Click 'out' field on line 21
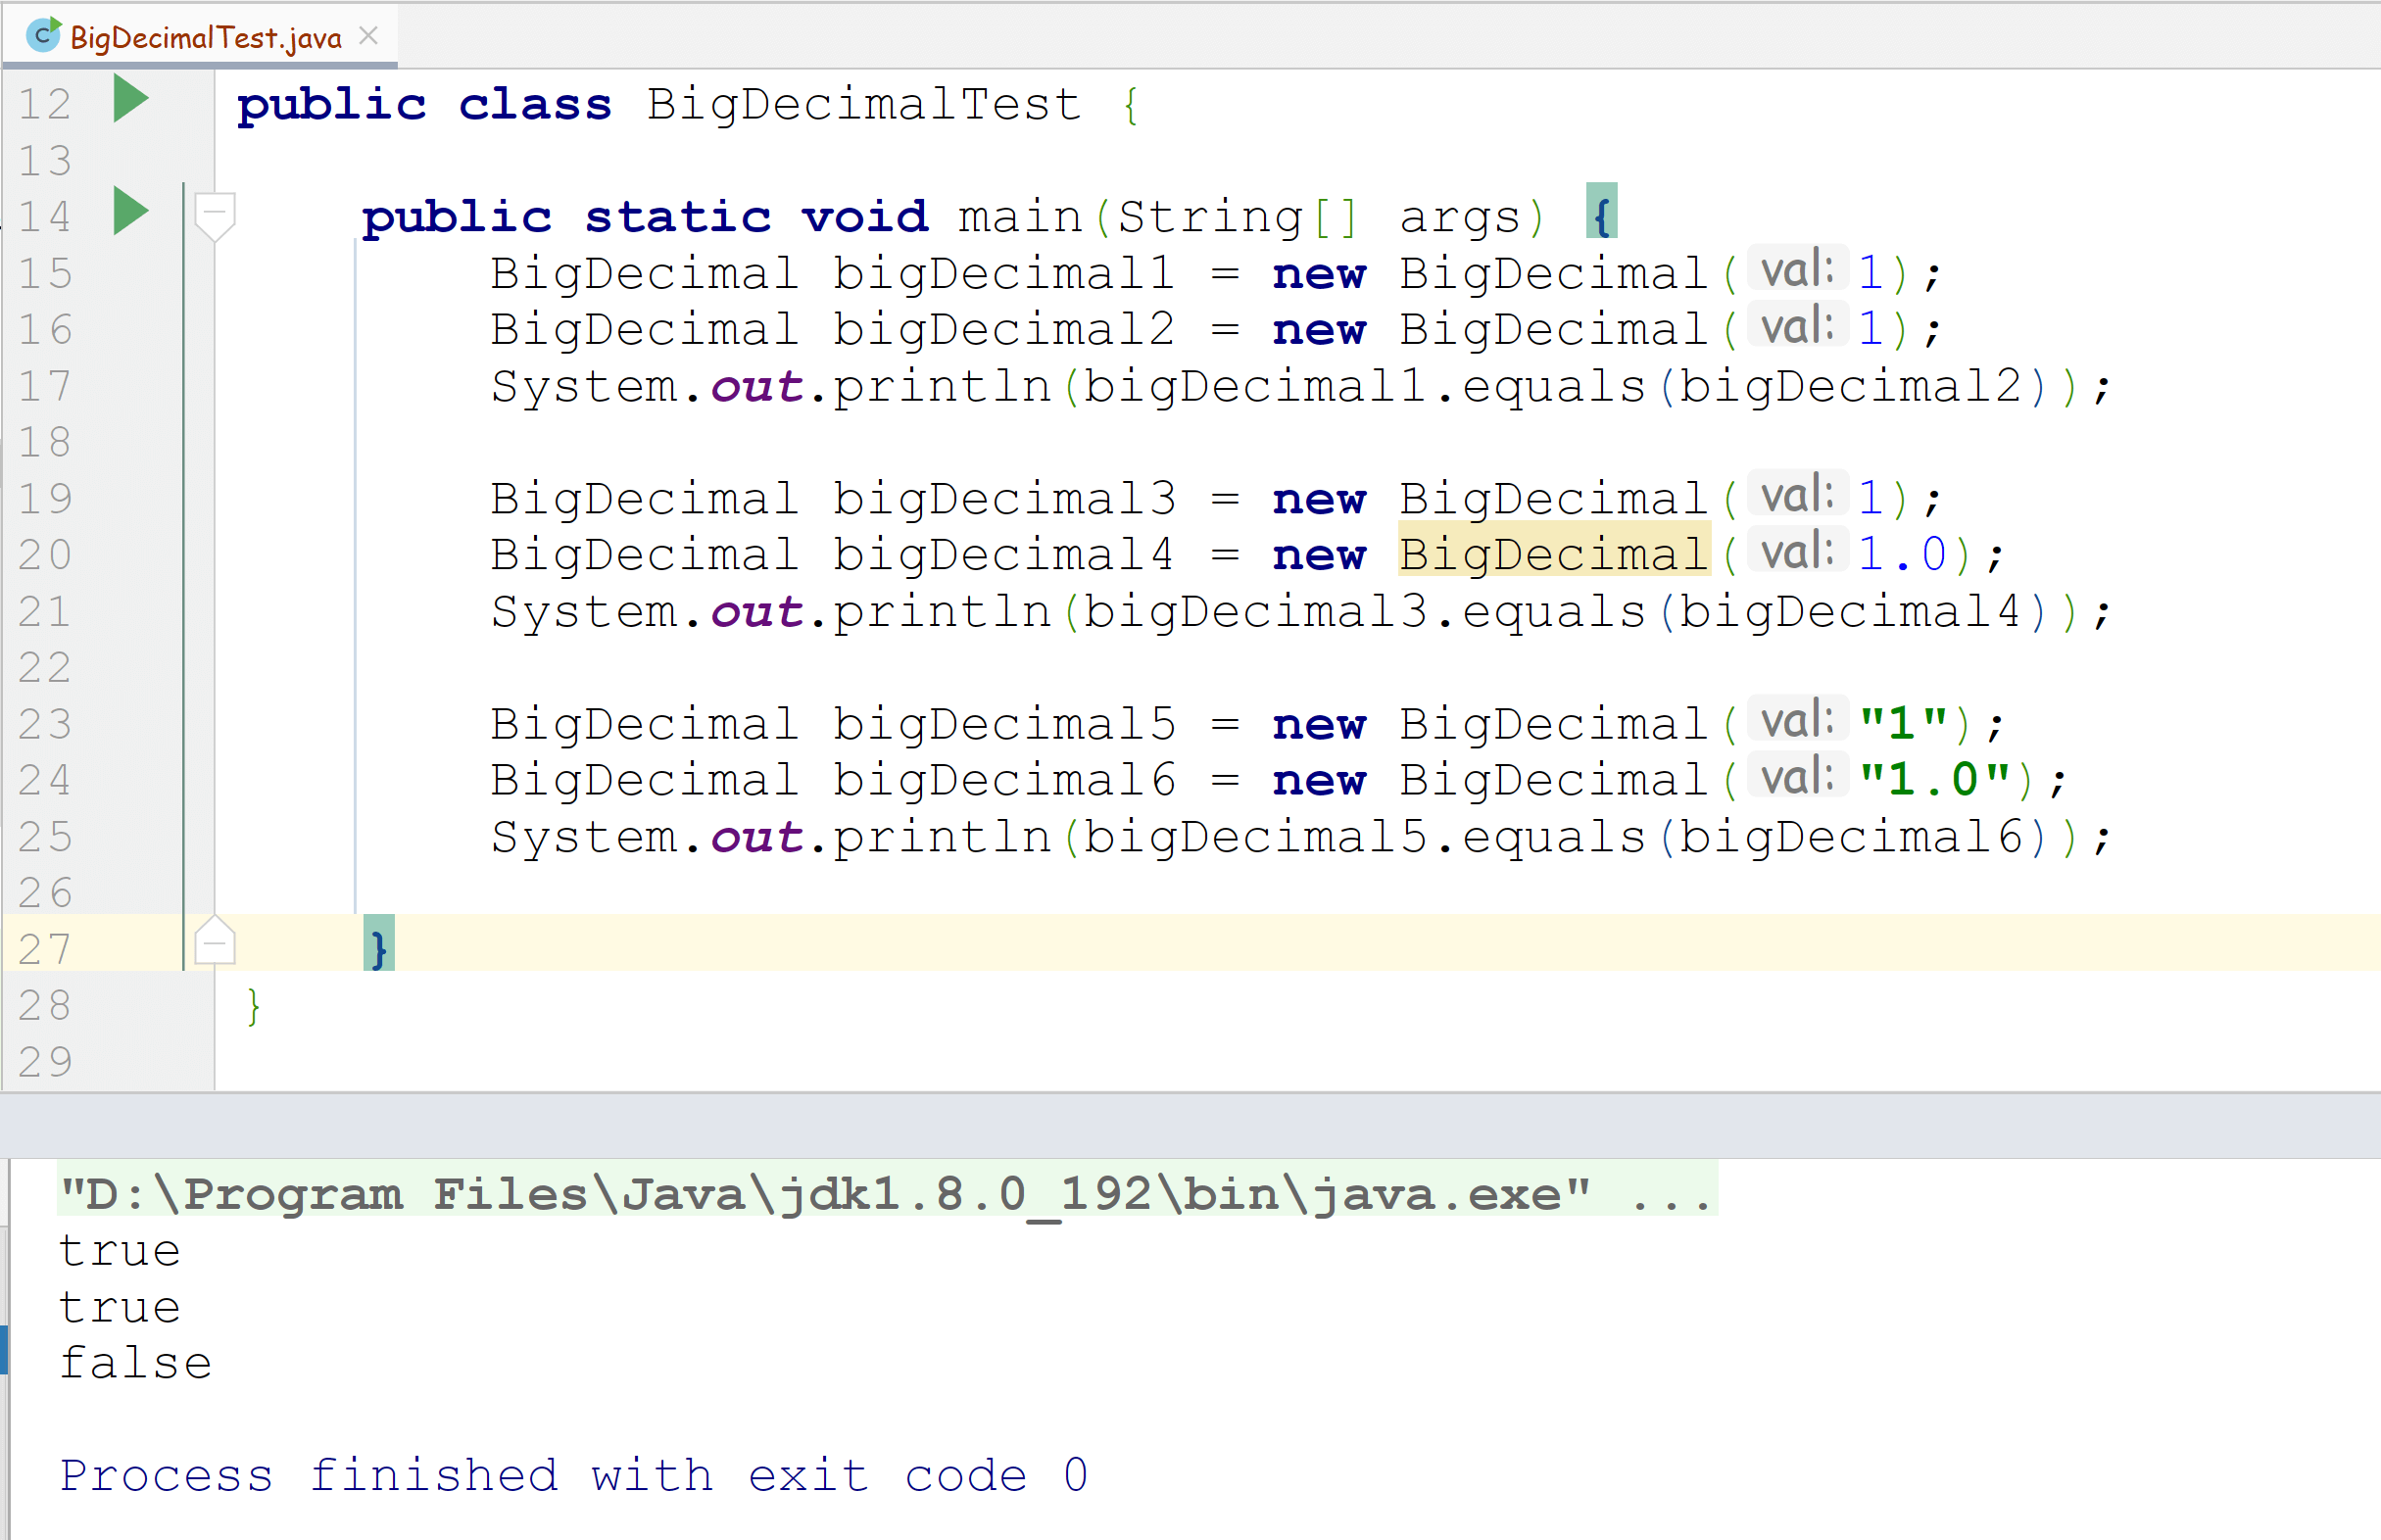This screenshot has width=2381, height=1540. [x=756, y=611]
